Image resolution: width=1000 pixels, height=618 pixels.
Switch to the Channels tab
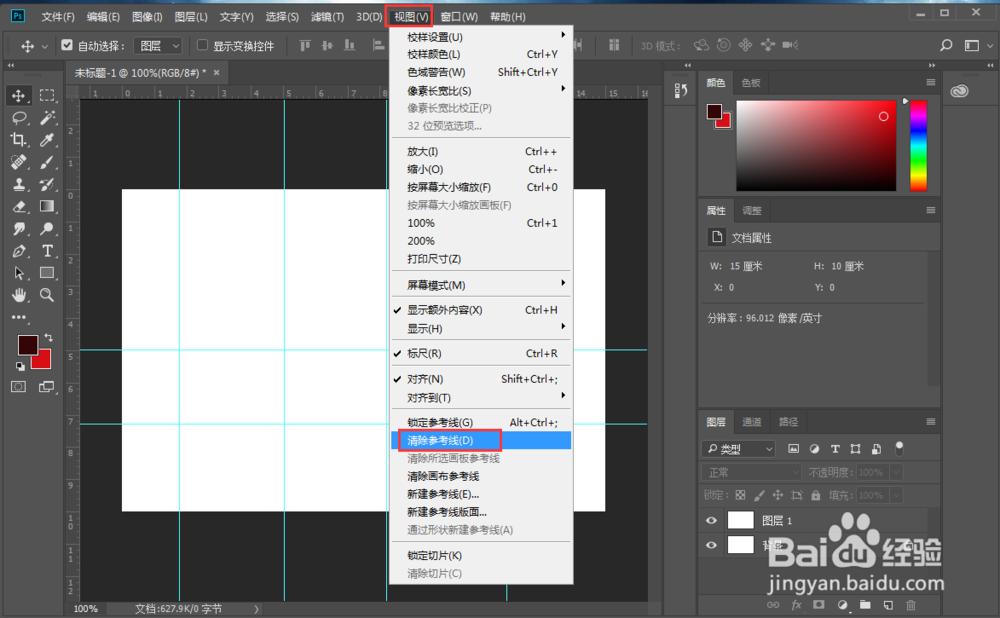751,422
